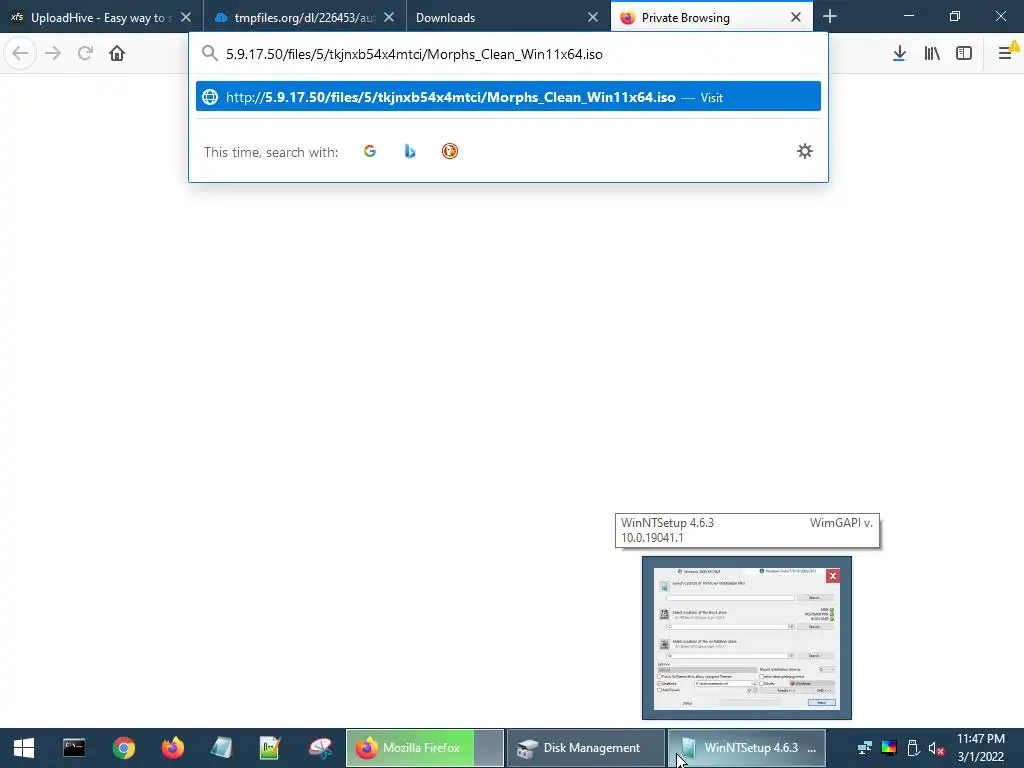
Task: Reload the current page
Action: pos(85,53)
